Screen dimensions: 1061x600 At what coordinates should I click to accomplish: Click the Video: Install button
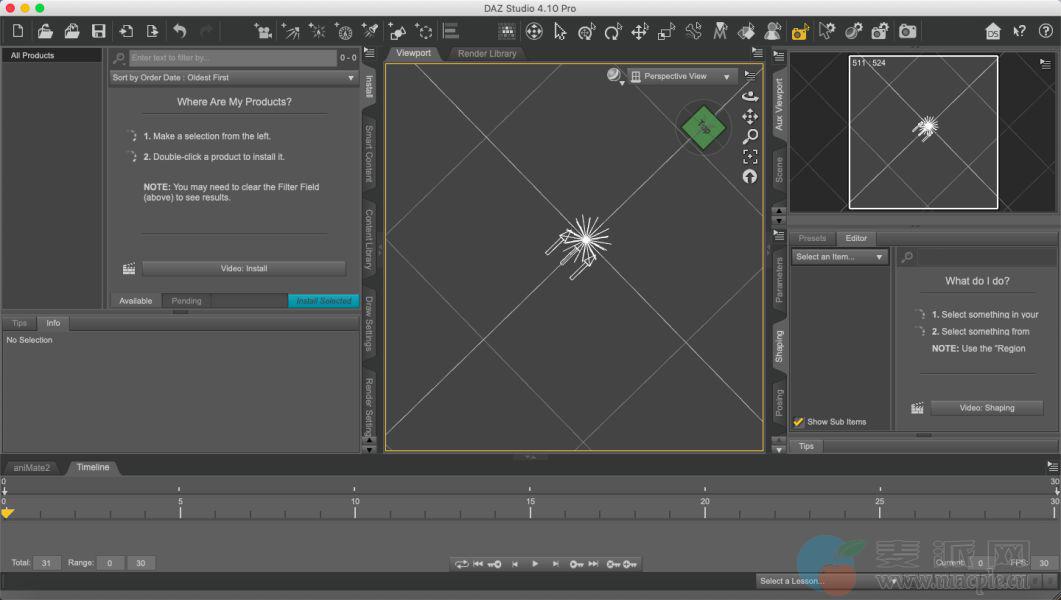[243, 268]
